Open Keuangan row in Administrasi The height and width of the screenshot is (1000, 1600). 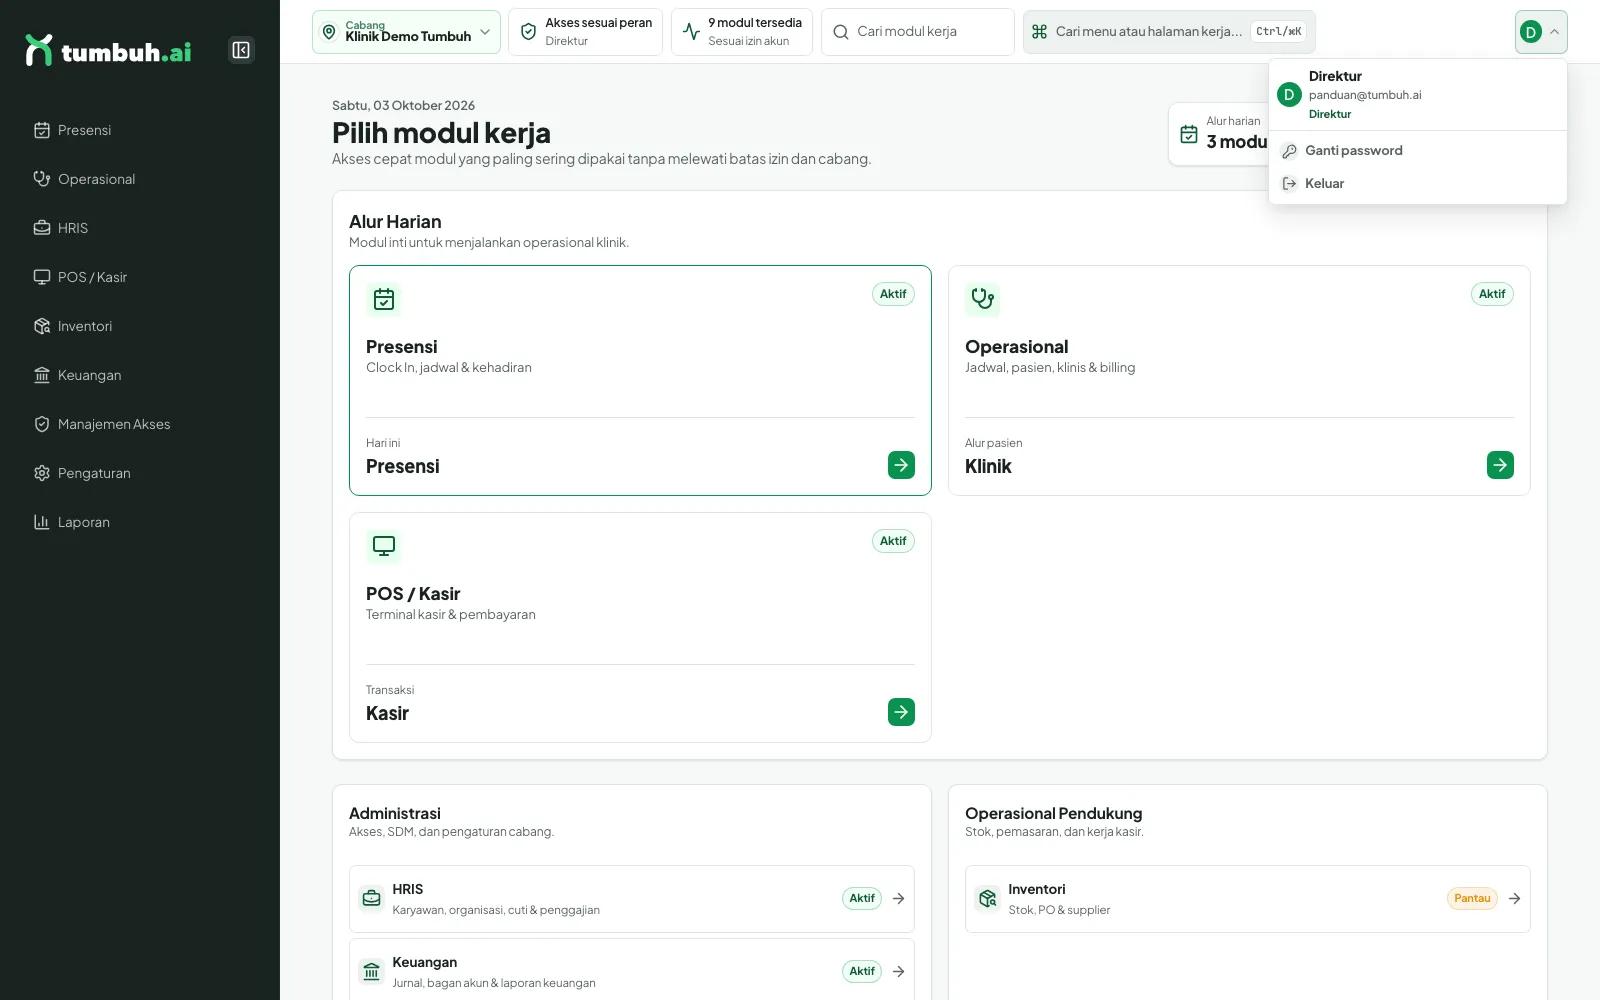pos(632,970)
